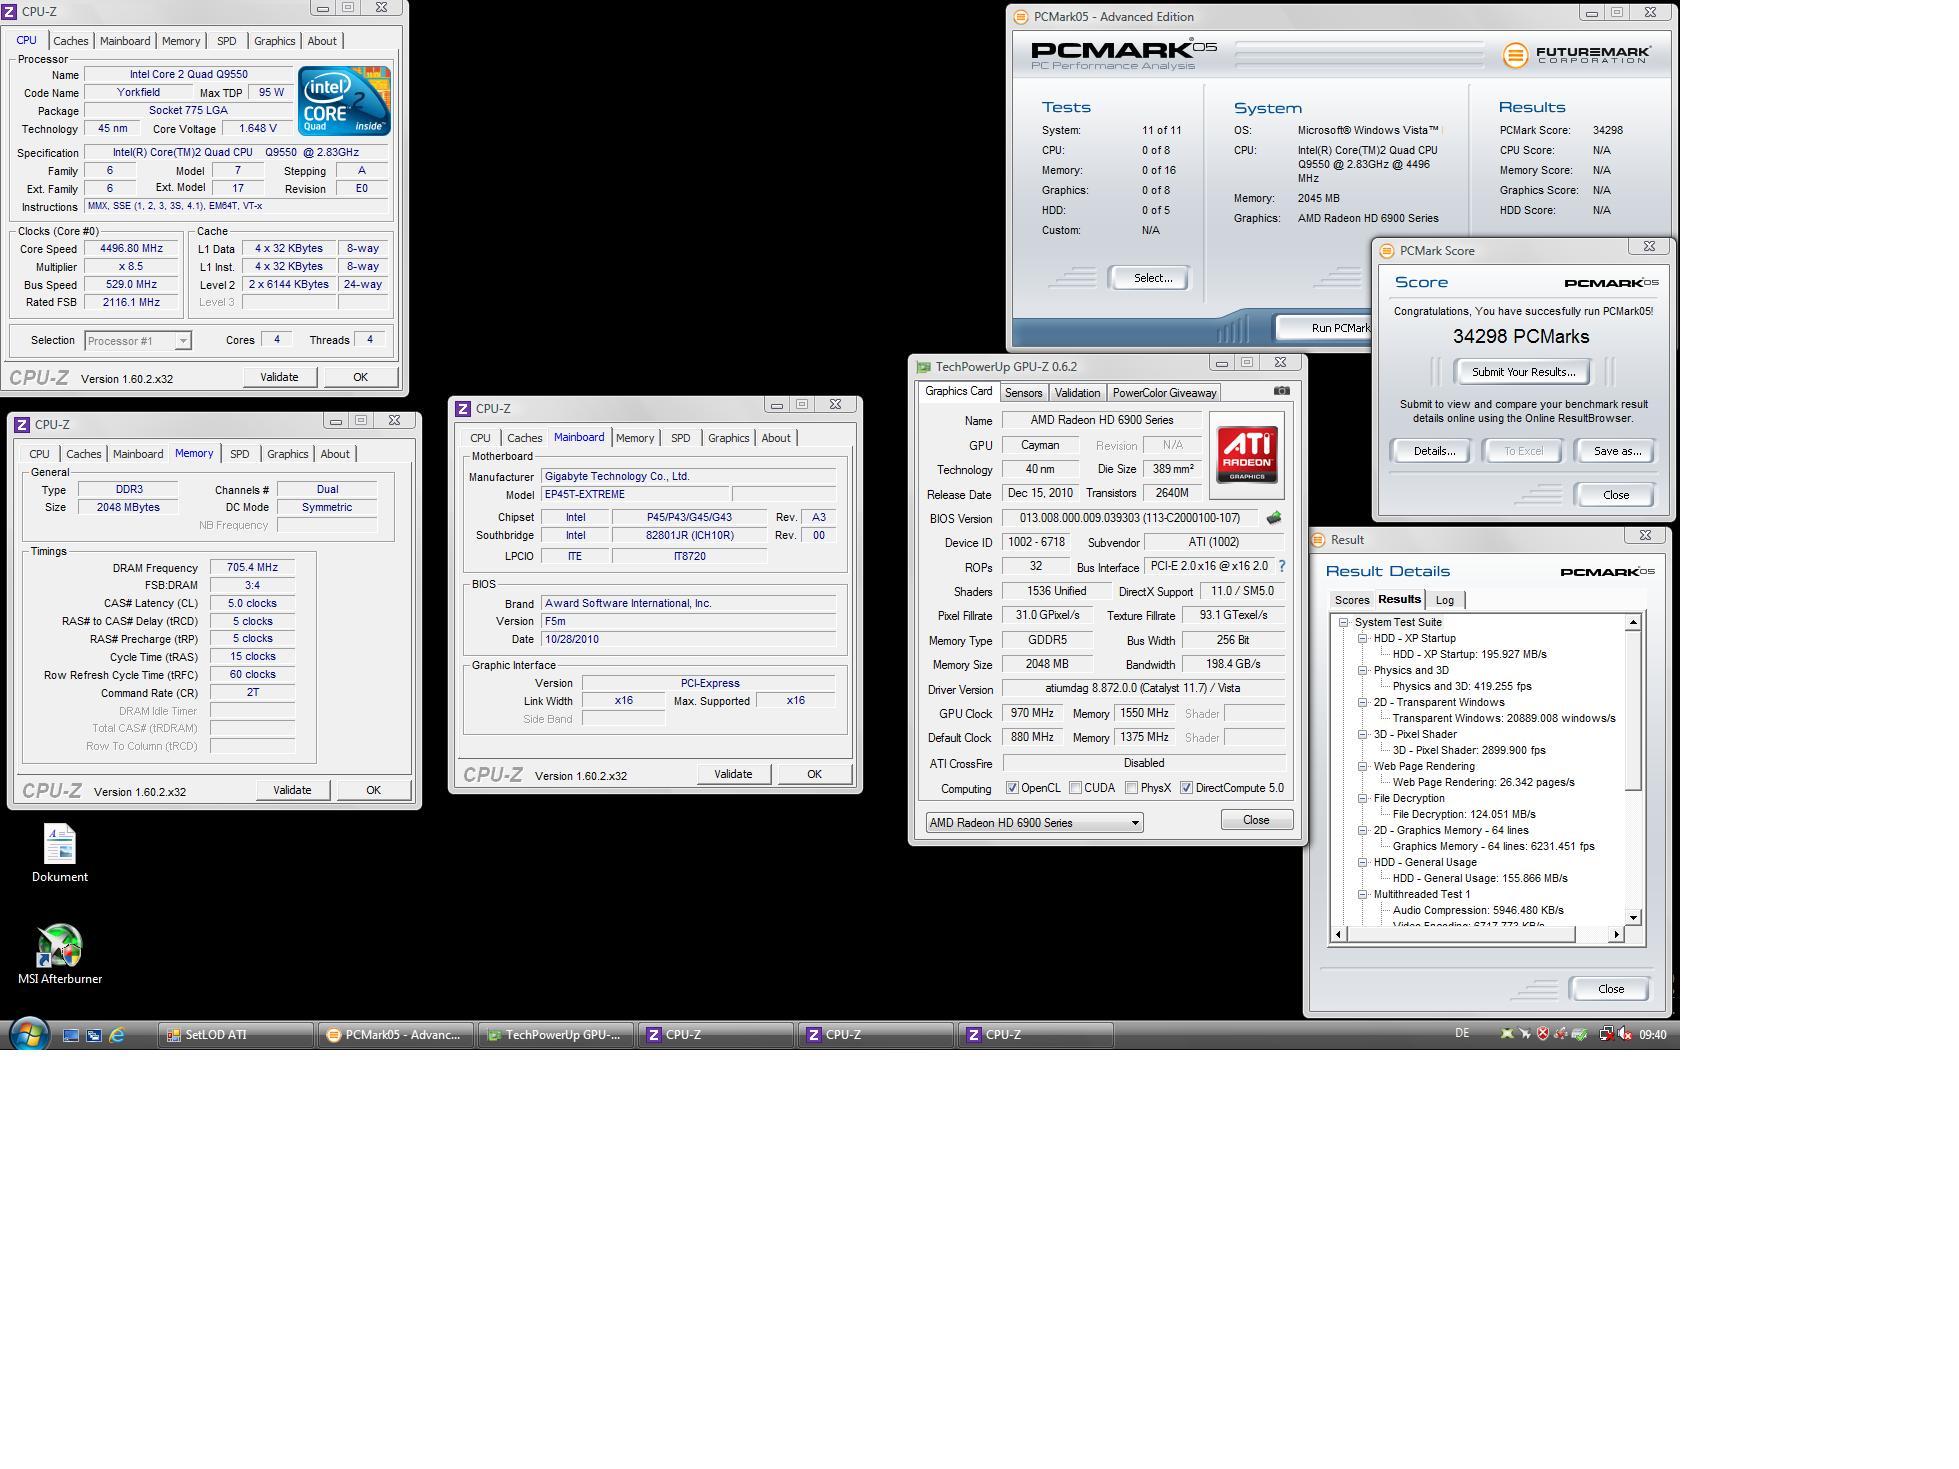Open MSI Afterburner desktop shortcut

pyautogui.click(x=59, y=955)
